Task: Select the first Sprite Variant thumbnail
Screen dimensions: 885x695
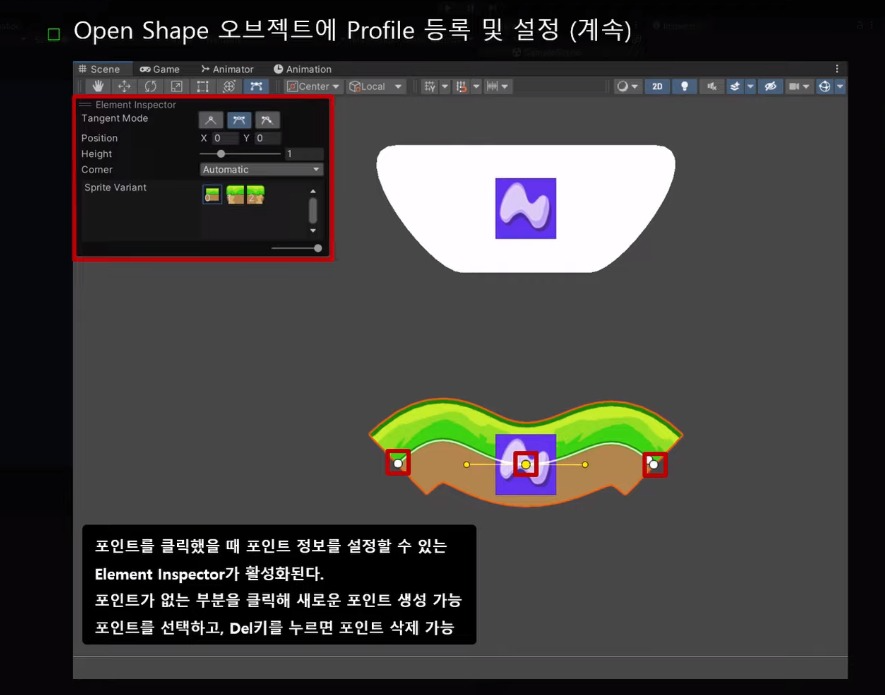Action: point(213,194)
